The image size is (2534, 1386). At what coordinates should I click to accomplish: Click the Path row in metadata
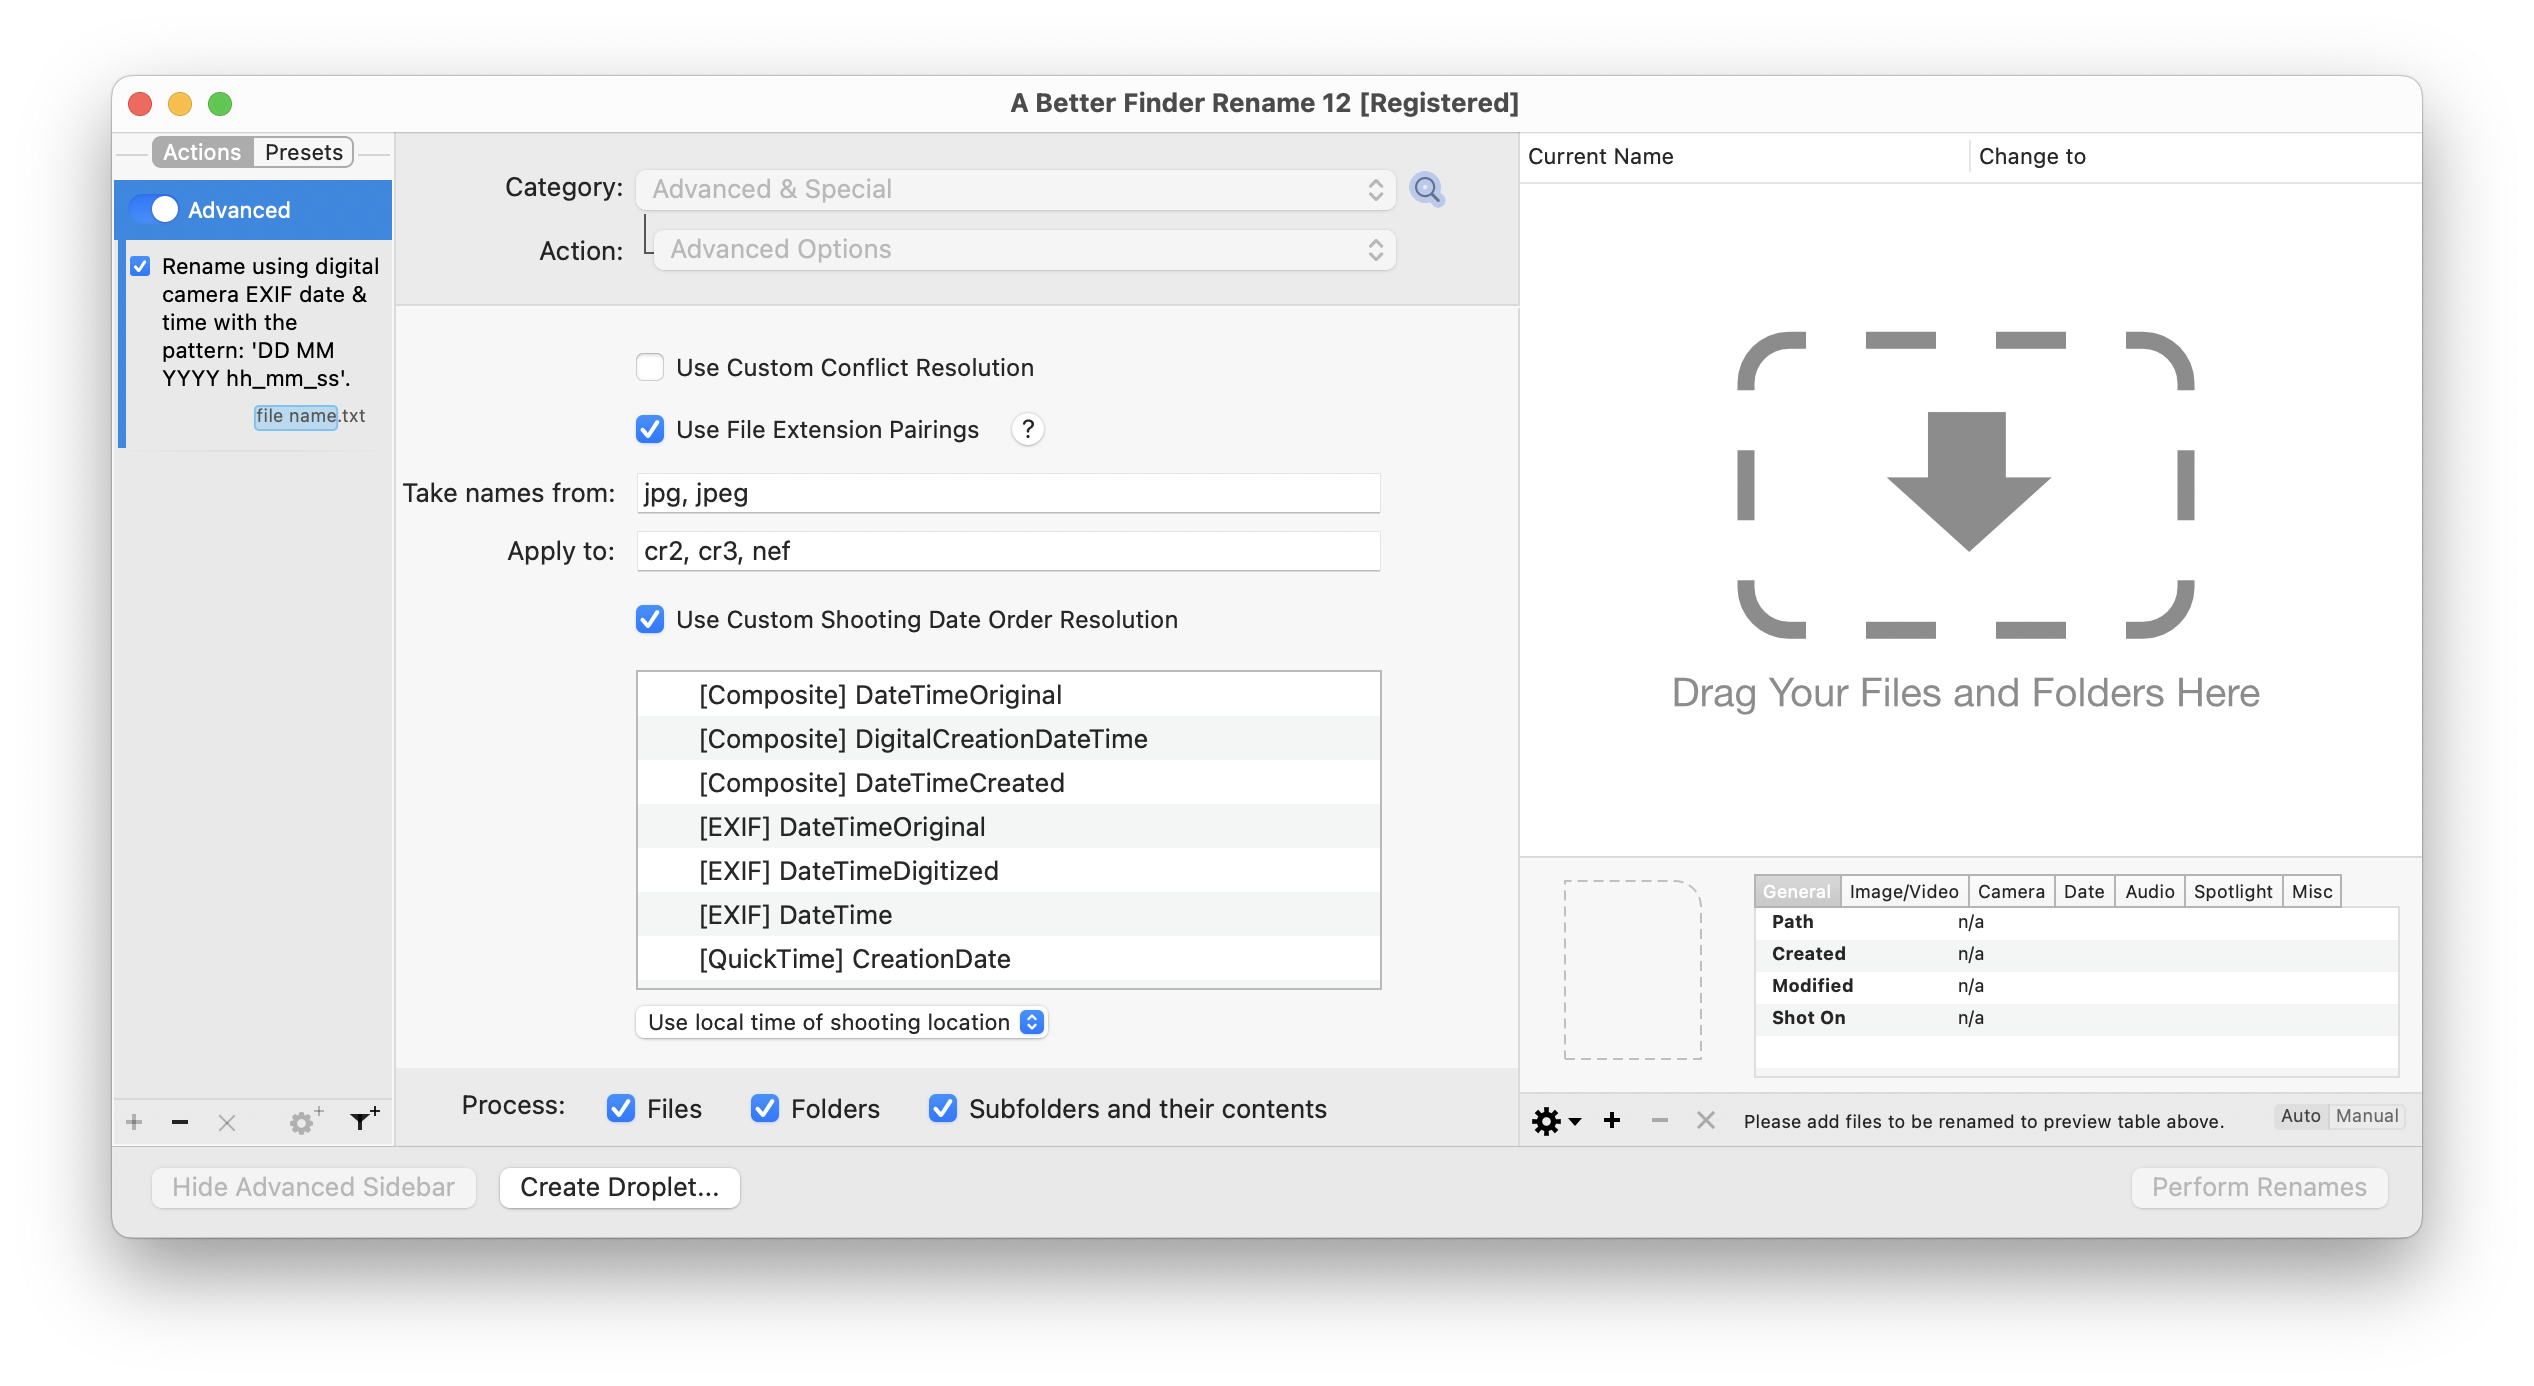click(2076, 922)
